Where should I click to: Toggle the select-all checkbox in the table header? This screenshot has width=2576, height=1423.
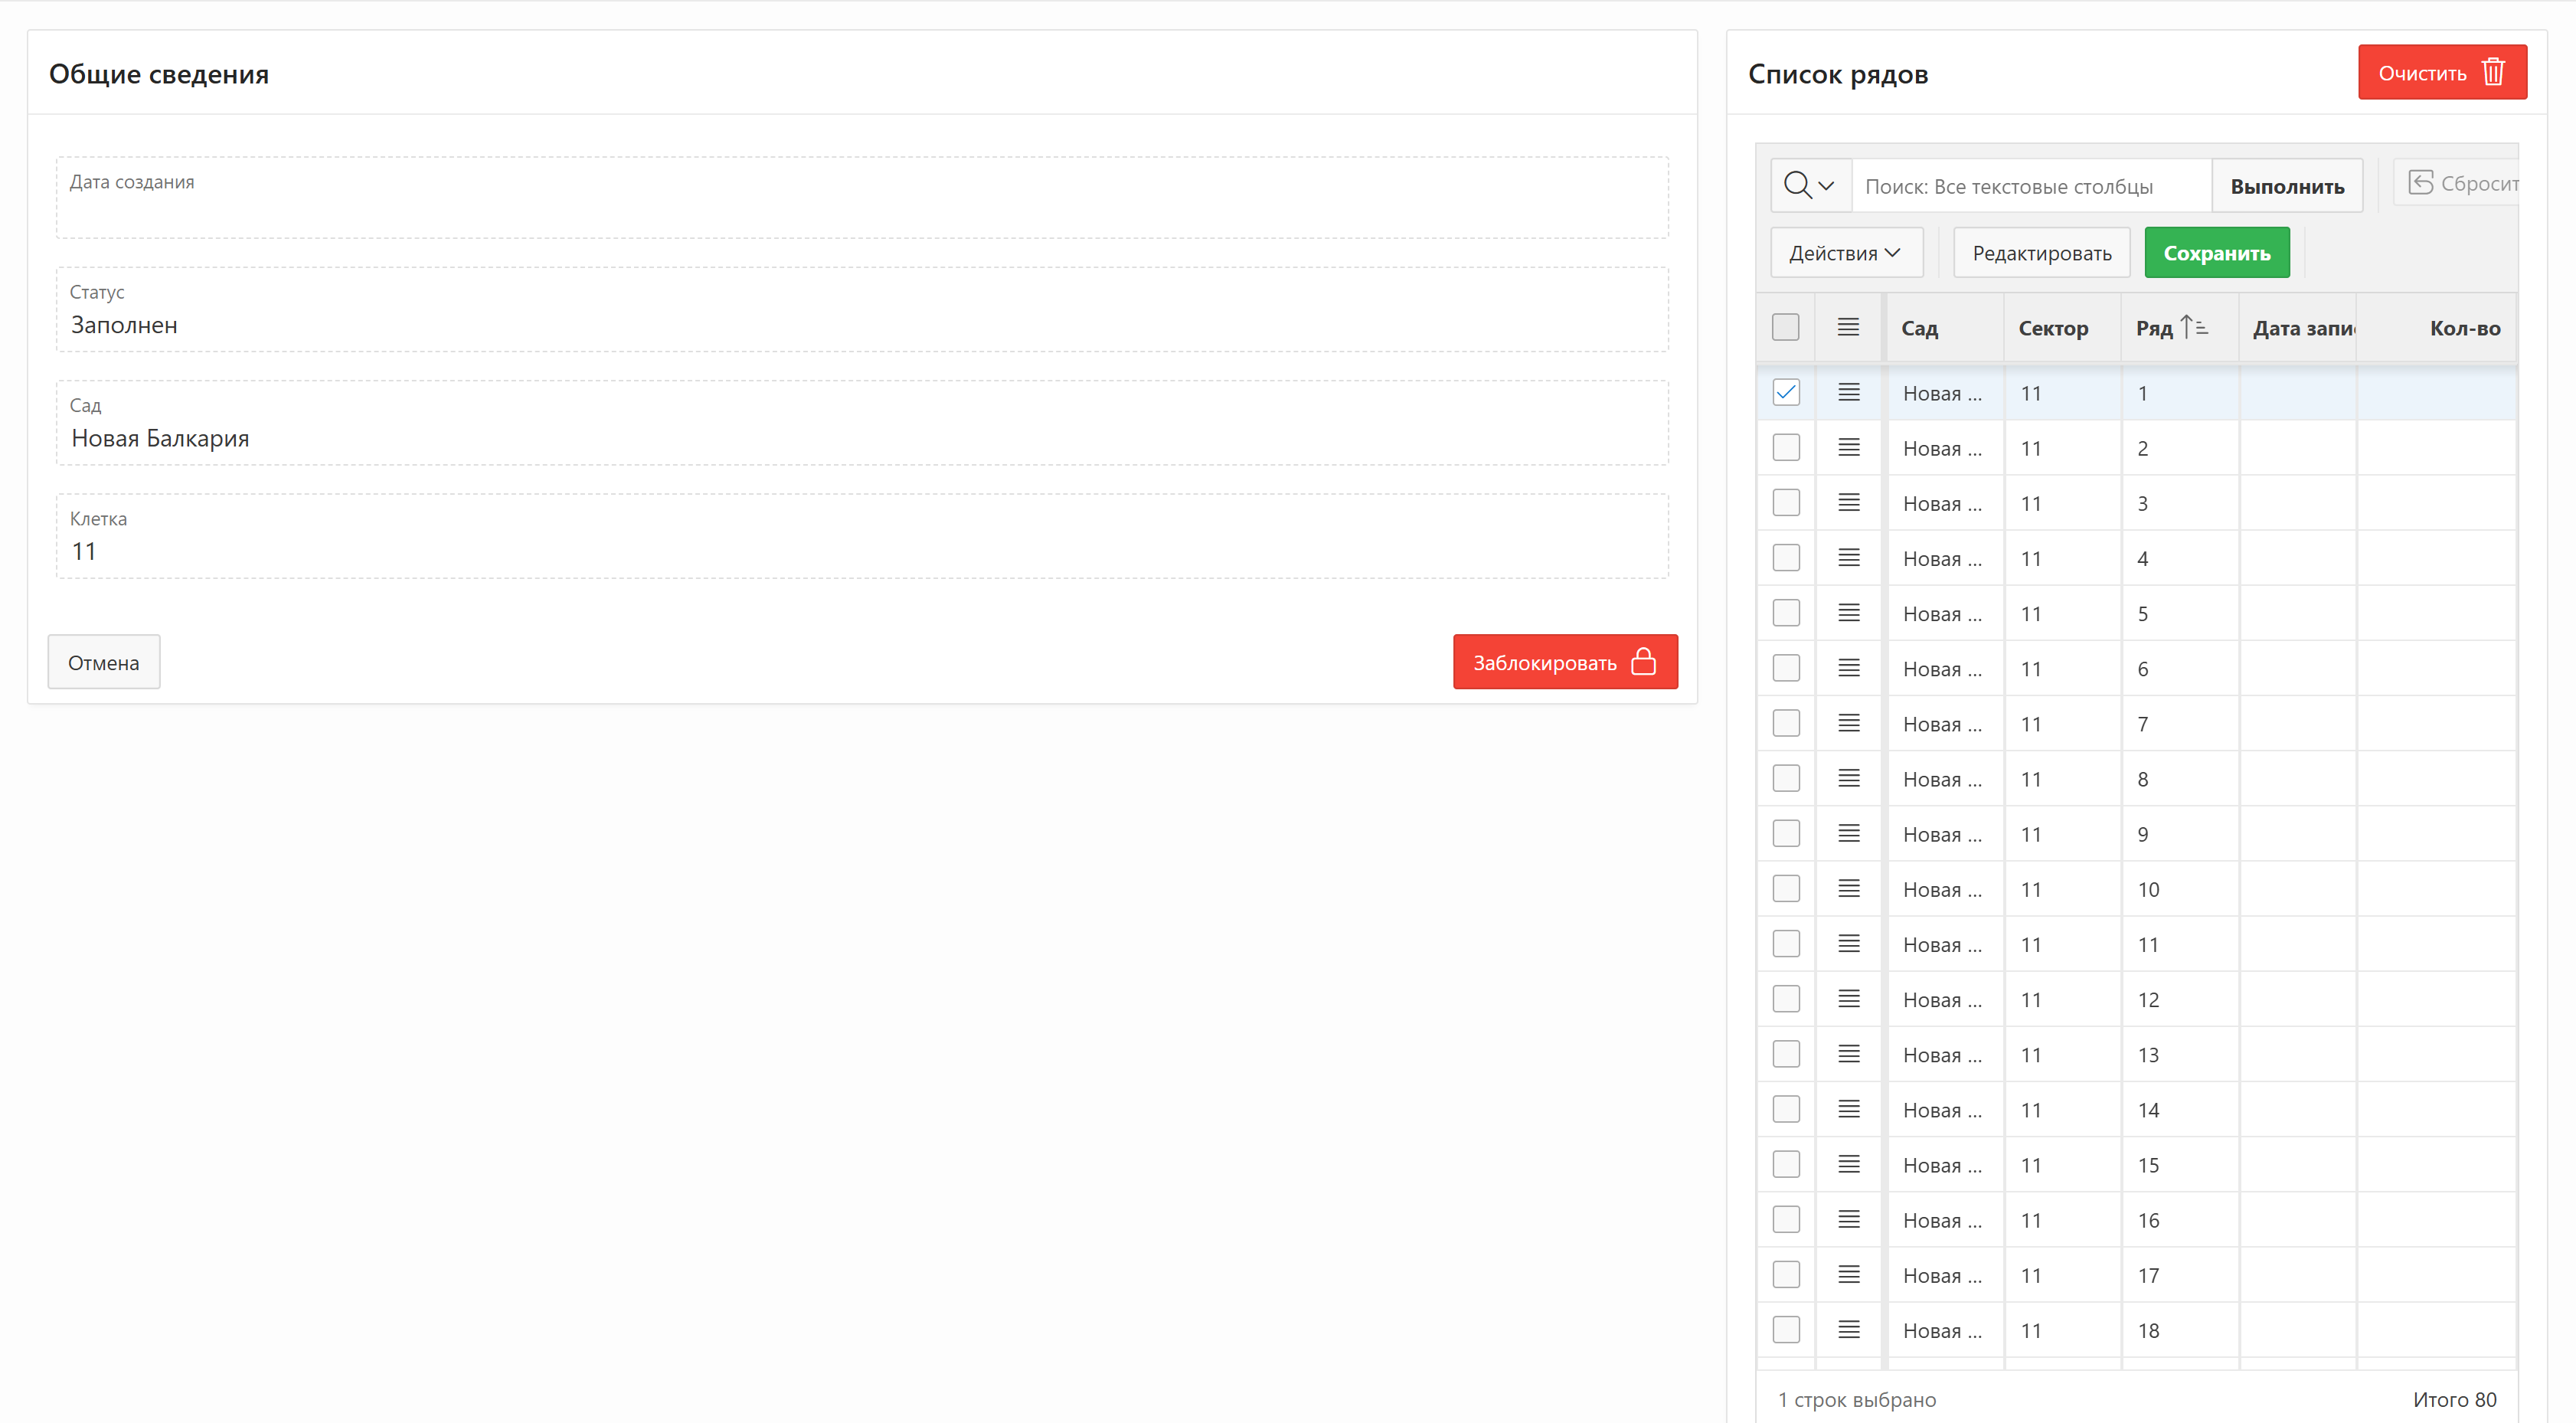(x=1786, y=327)
